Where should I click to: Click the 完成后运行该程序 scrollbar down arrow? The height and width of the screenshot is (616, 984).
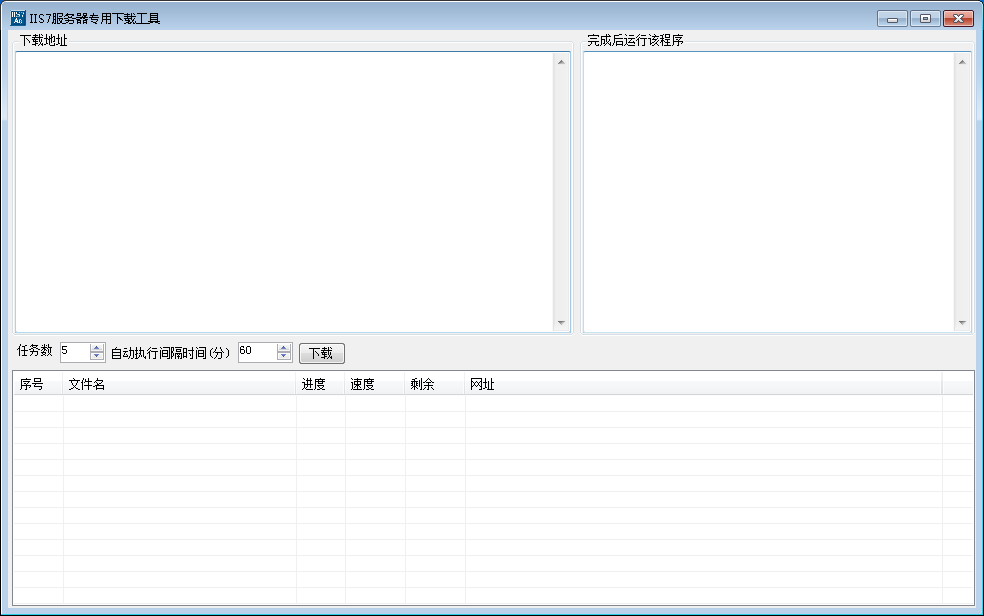962,323
